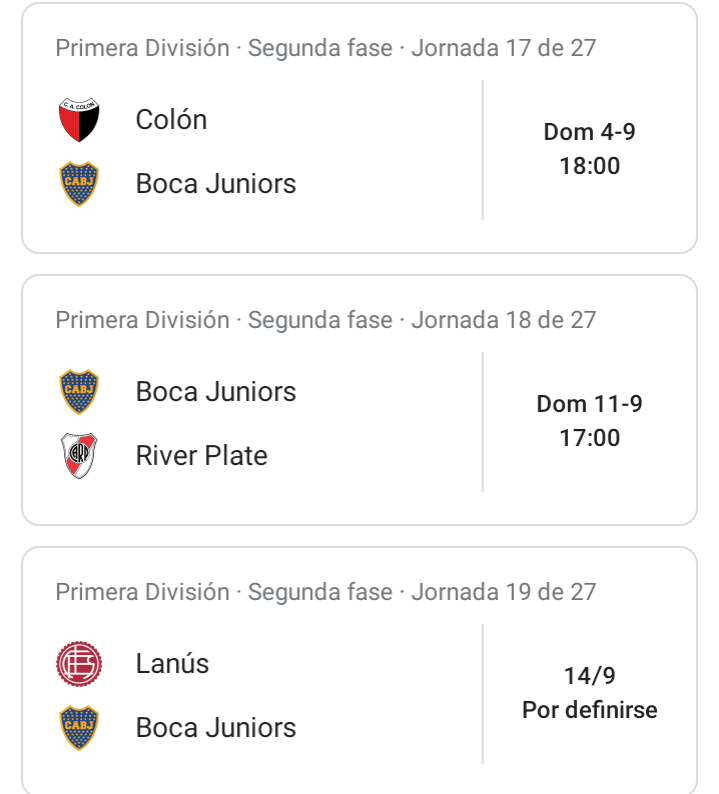Screen dimensions: 719x794
Task: Open Boca Juniors name above River Plate
Action: 216,391
